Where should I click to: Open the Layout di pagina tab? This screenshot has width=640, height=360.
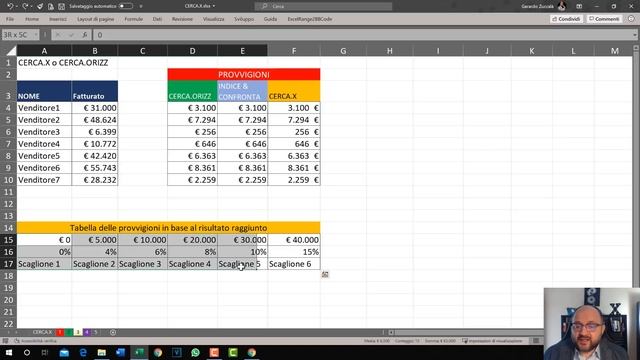[x=96, y=19]
